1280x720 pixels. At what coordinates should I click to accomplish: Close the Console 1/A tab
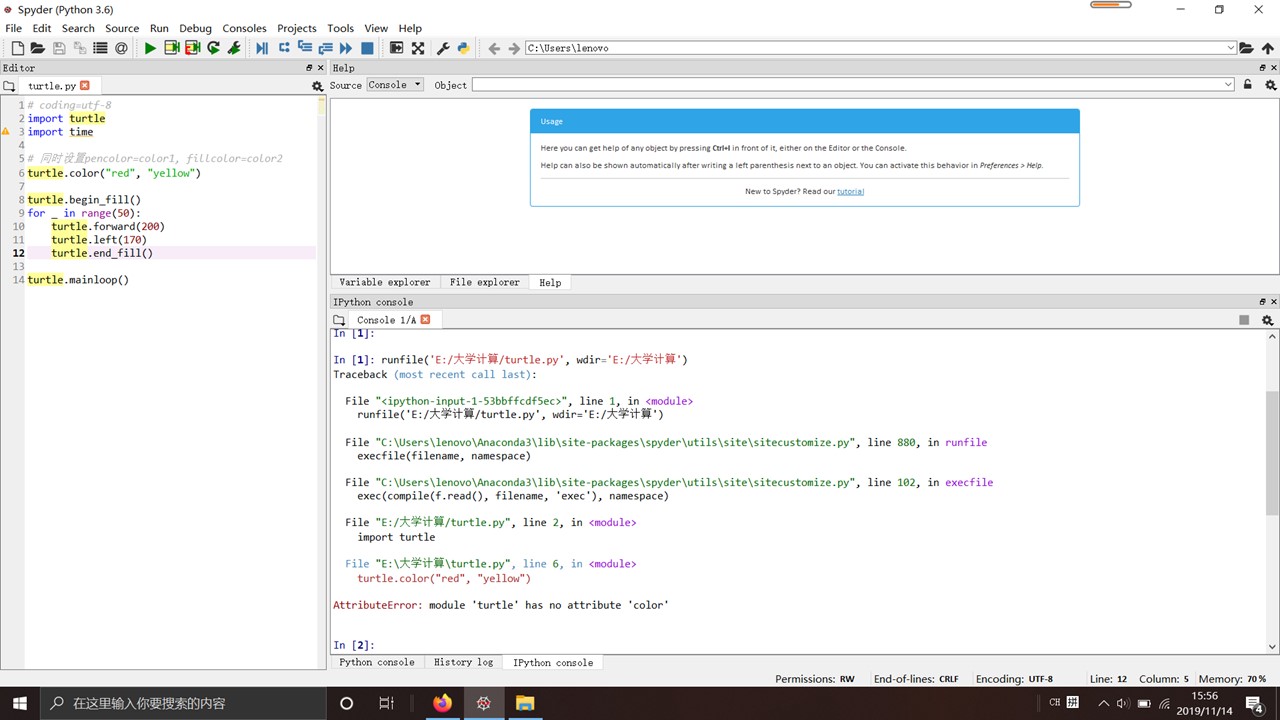[x=425, y=320]
